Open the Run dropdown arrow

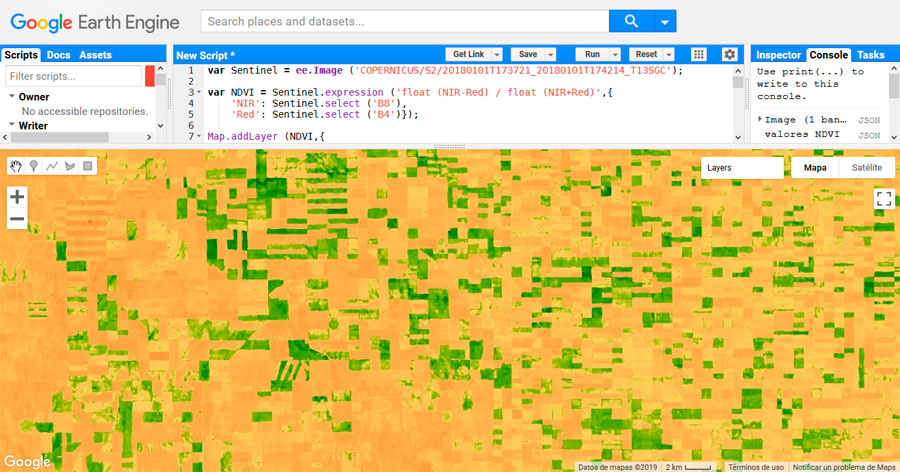pos(615,55)
